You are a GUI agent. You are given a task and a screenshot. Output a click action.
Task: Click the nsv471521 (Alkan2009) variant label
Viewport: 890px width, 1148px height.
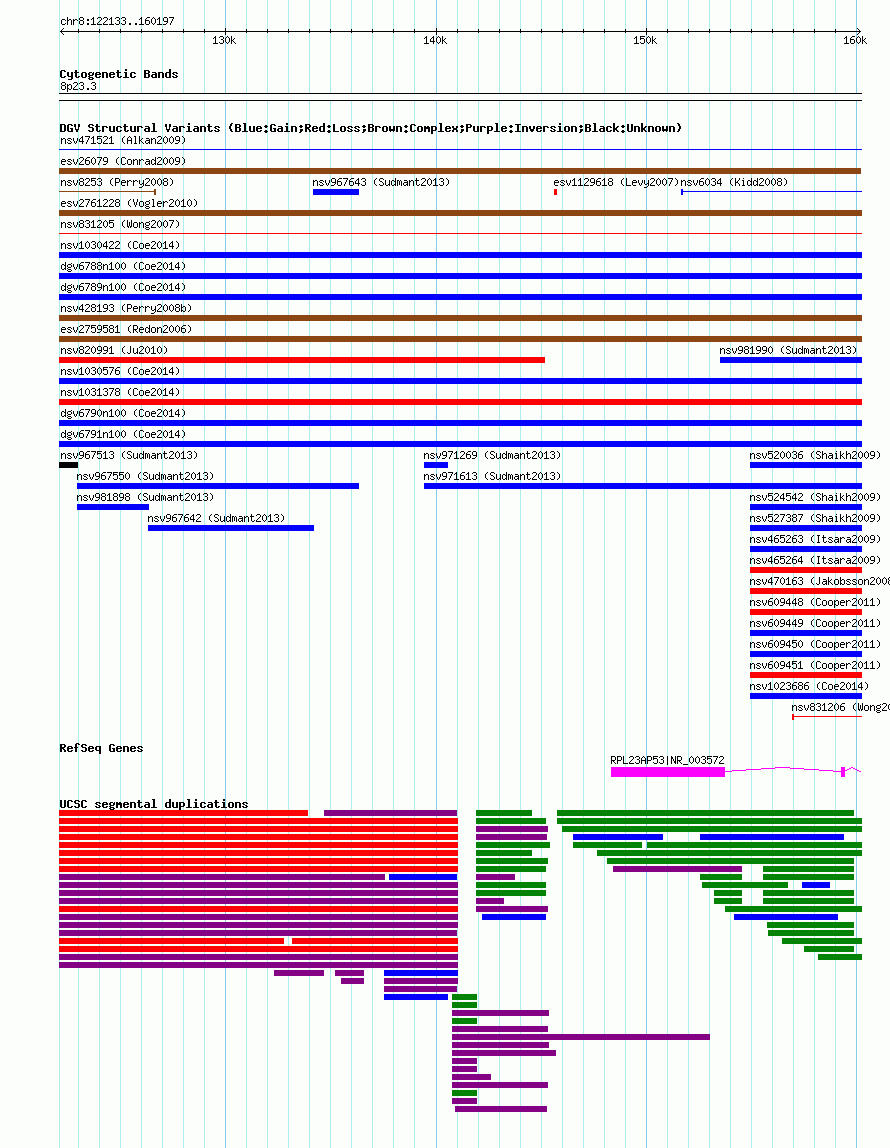pos(123,140)
